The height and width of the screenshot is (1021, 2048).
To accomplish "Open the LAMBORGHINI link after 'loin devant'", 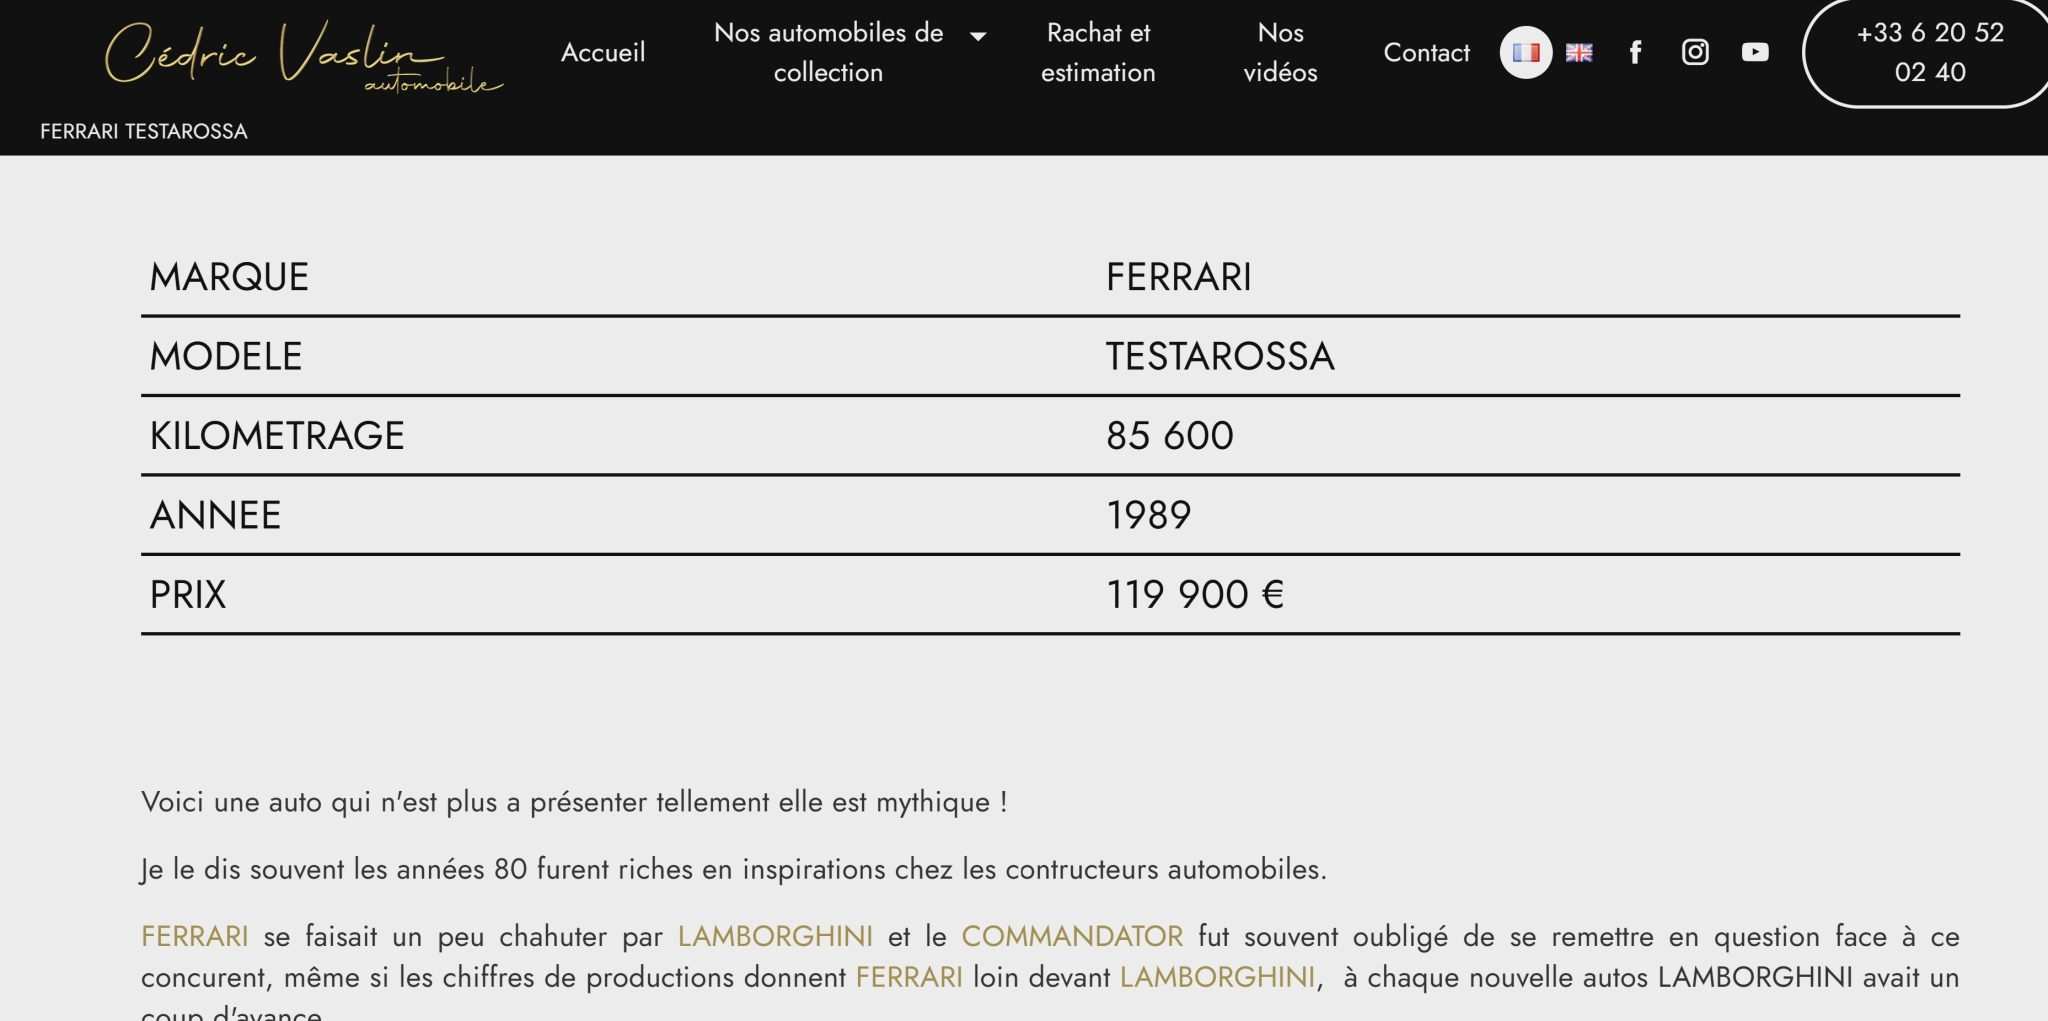I will click(1217, 977).
